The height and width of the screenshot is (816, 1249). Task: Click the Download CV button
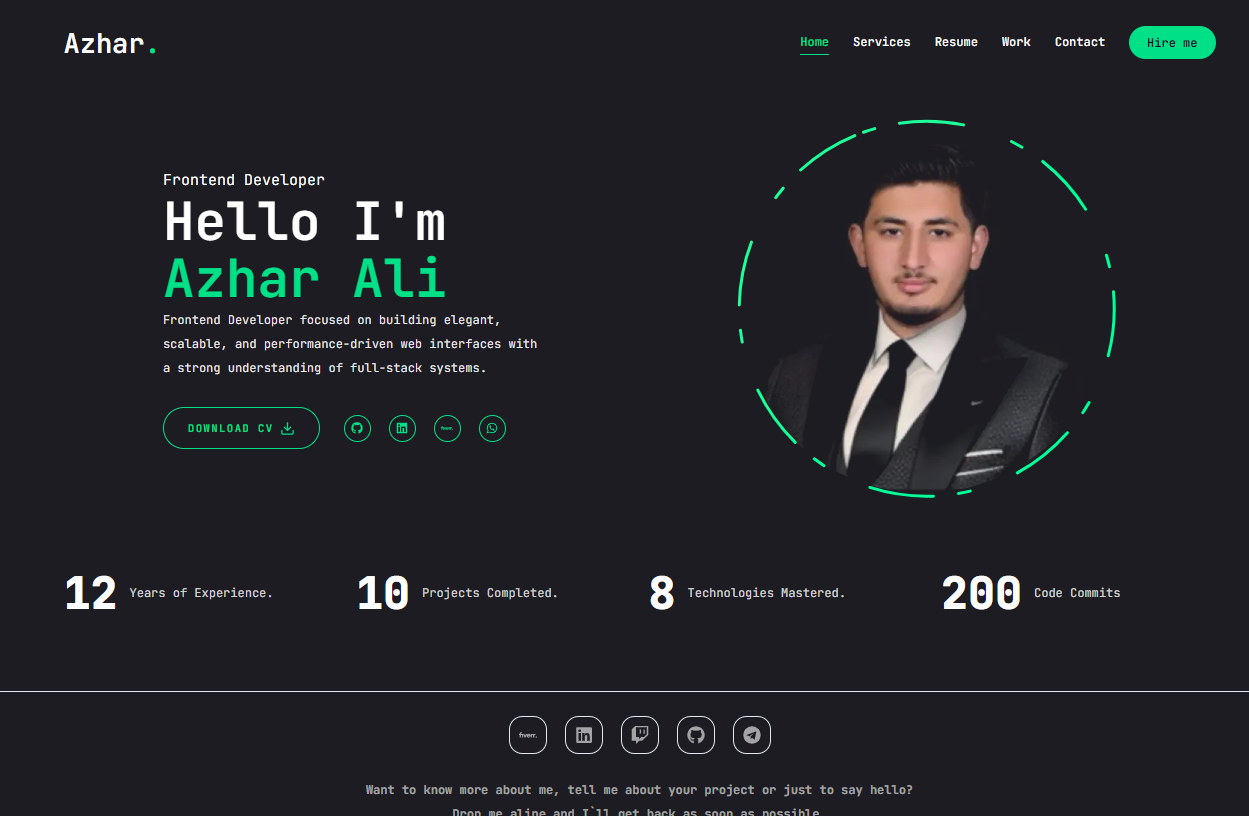[x=241, y=428]
